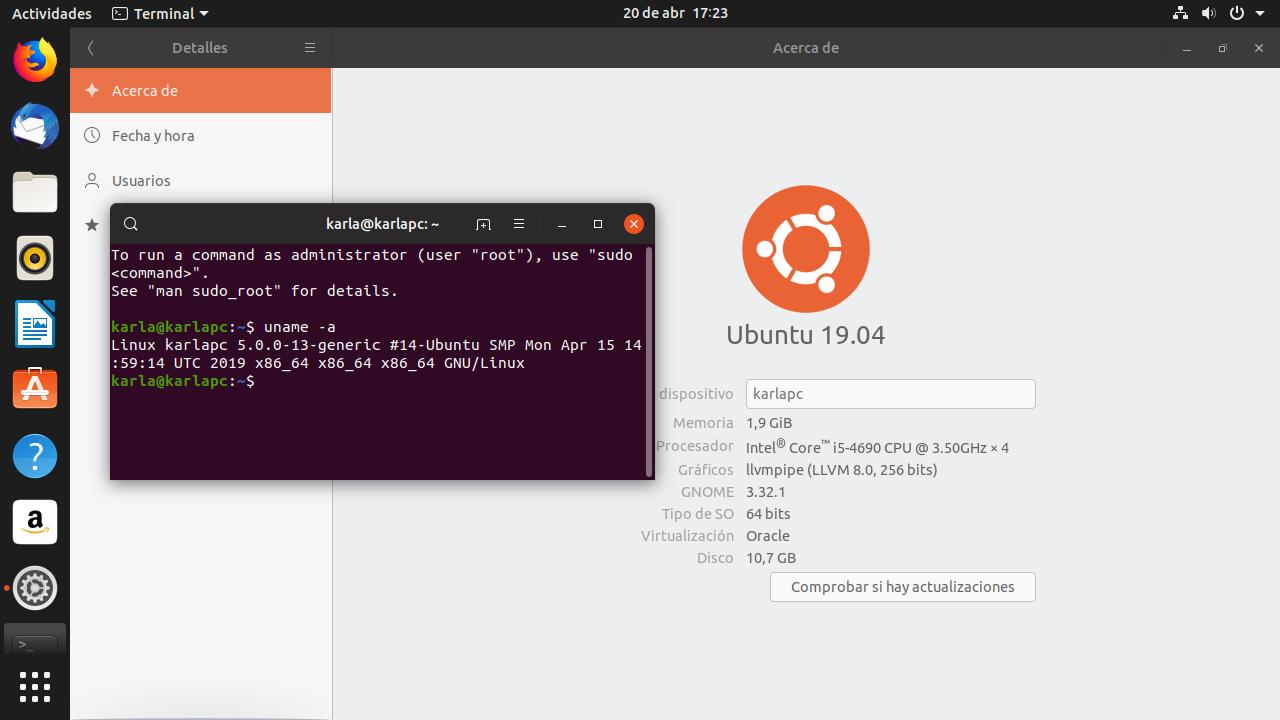Open LibreOffice Writer from the dock
The height and width of the screenshot is (720, 1280).
(35, 324)
